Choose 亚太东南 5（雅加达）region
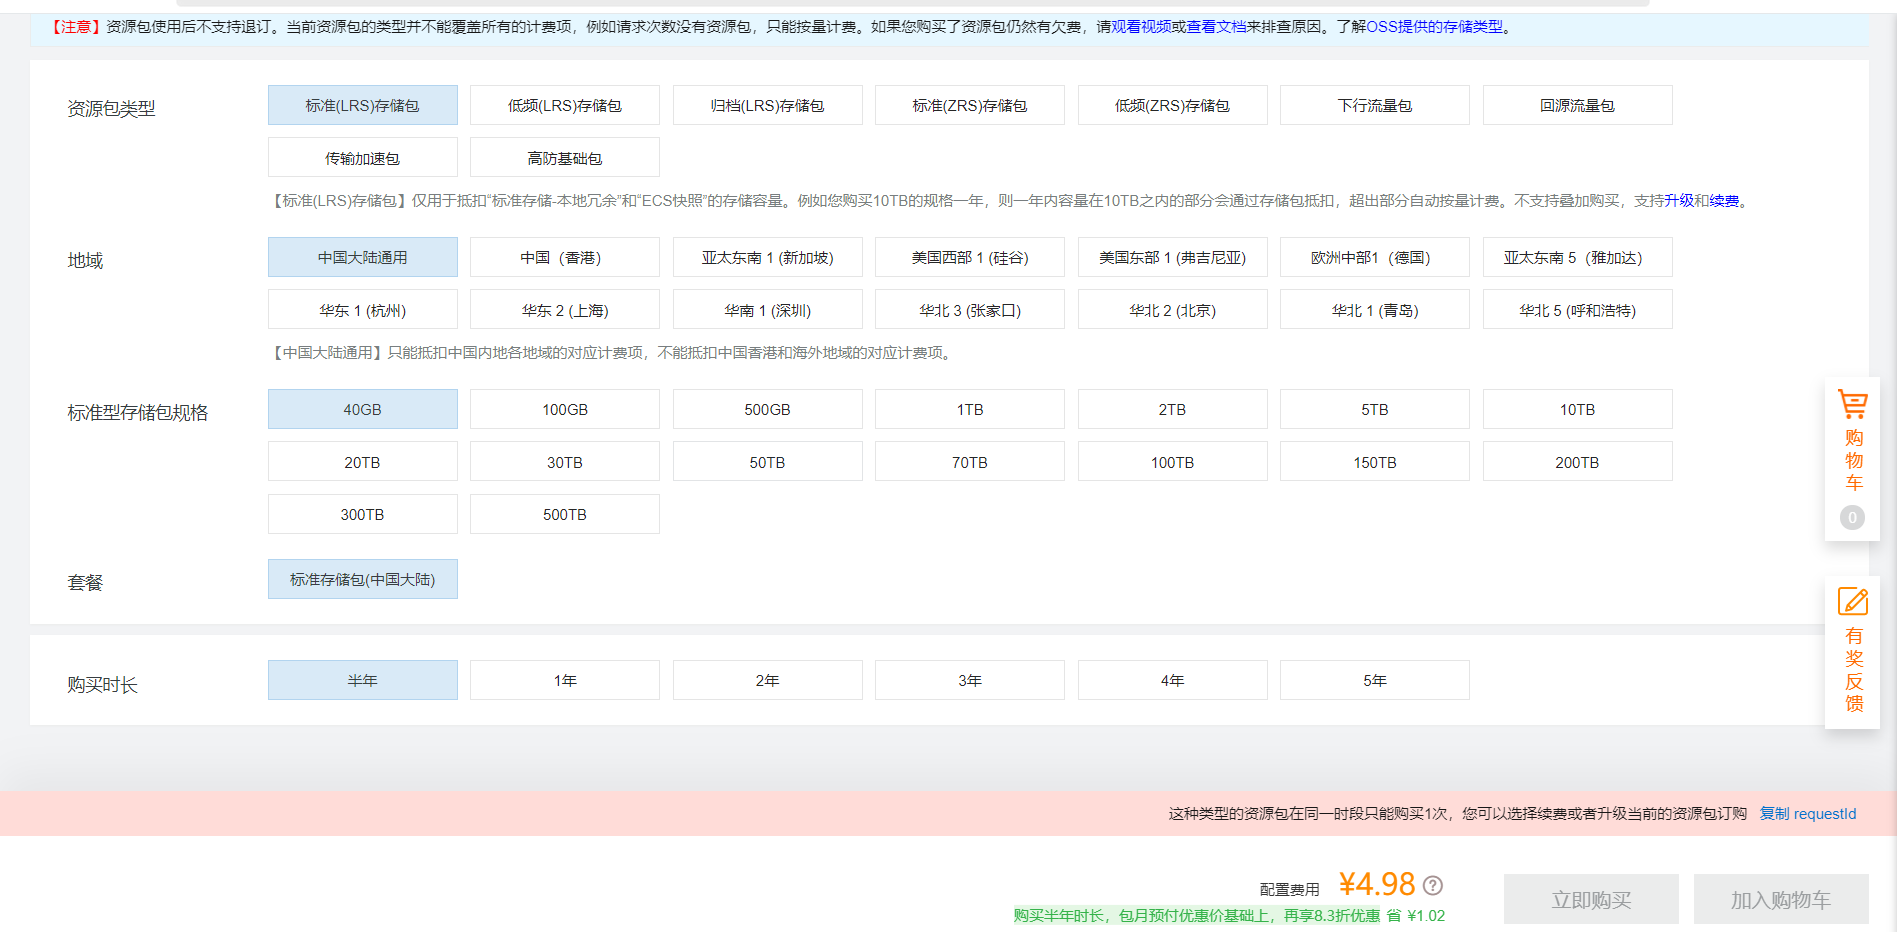Image resolution: width=1897 pixels, height=932 pixels. [x=1577, y=257]
